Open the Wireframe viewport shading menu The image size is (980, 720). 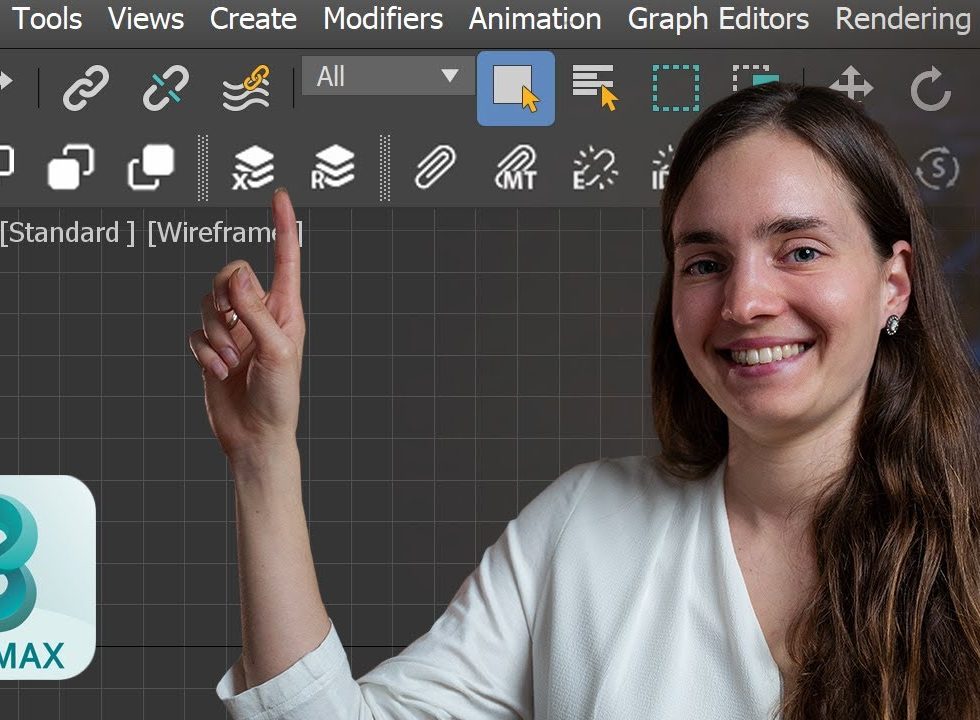click(x=225, y=233)
